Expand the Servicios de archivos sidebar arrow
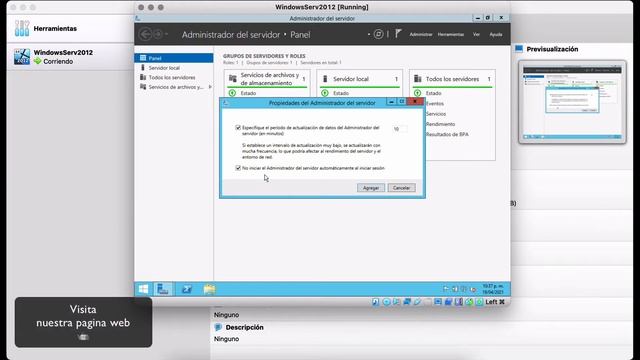The image size is (640, 360). (x=210, y=87)
